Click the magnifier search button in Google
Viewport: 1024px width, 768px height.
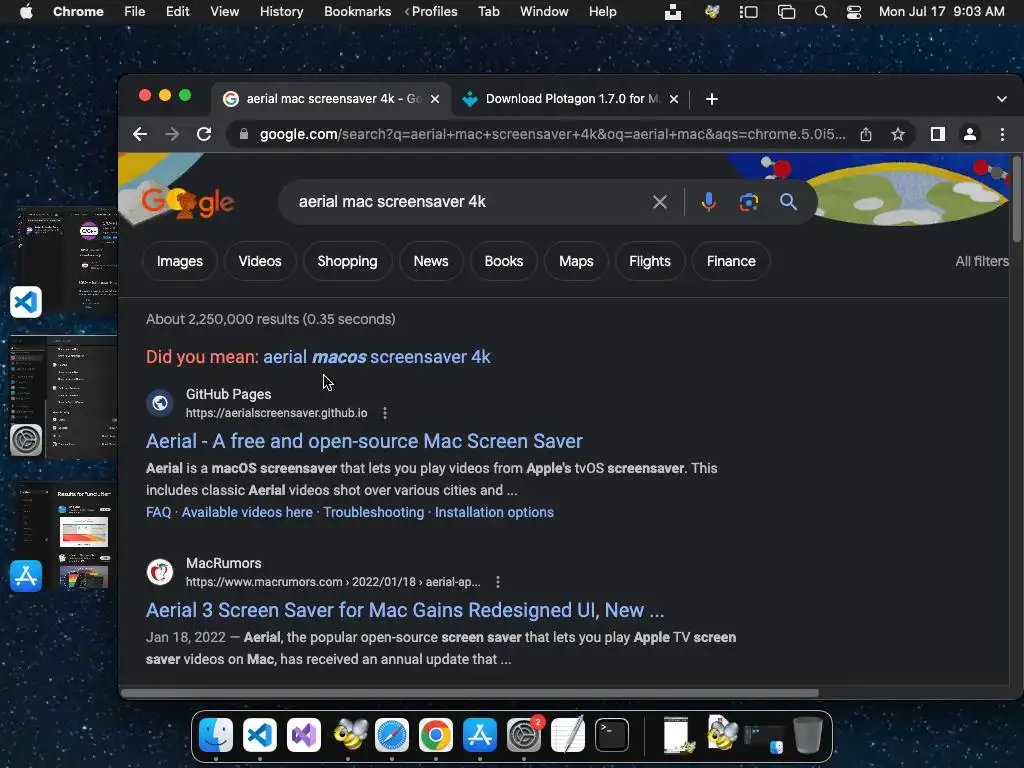pyautogui.click(x=788, y=202)
